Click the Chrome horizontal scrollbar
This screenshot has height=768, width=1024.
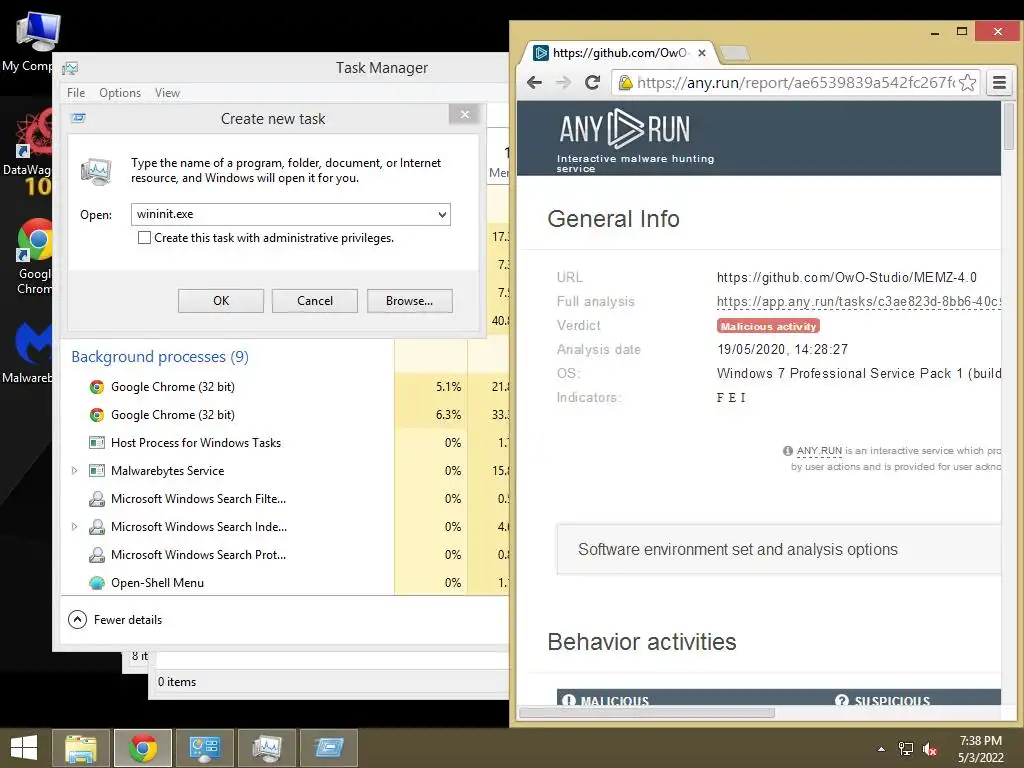[647, 712]
